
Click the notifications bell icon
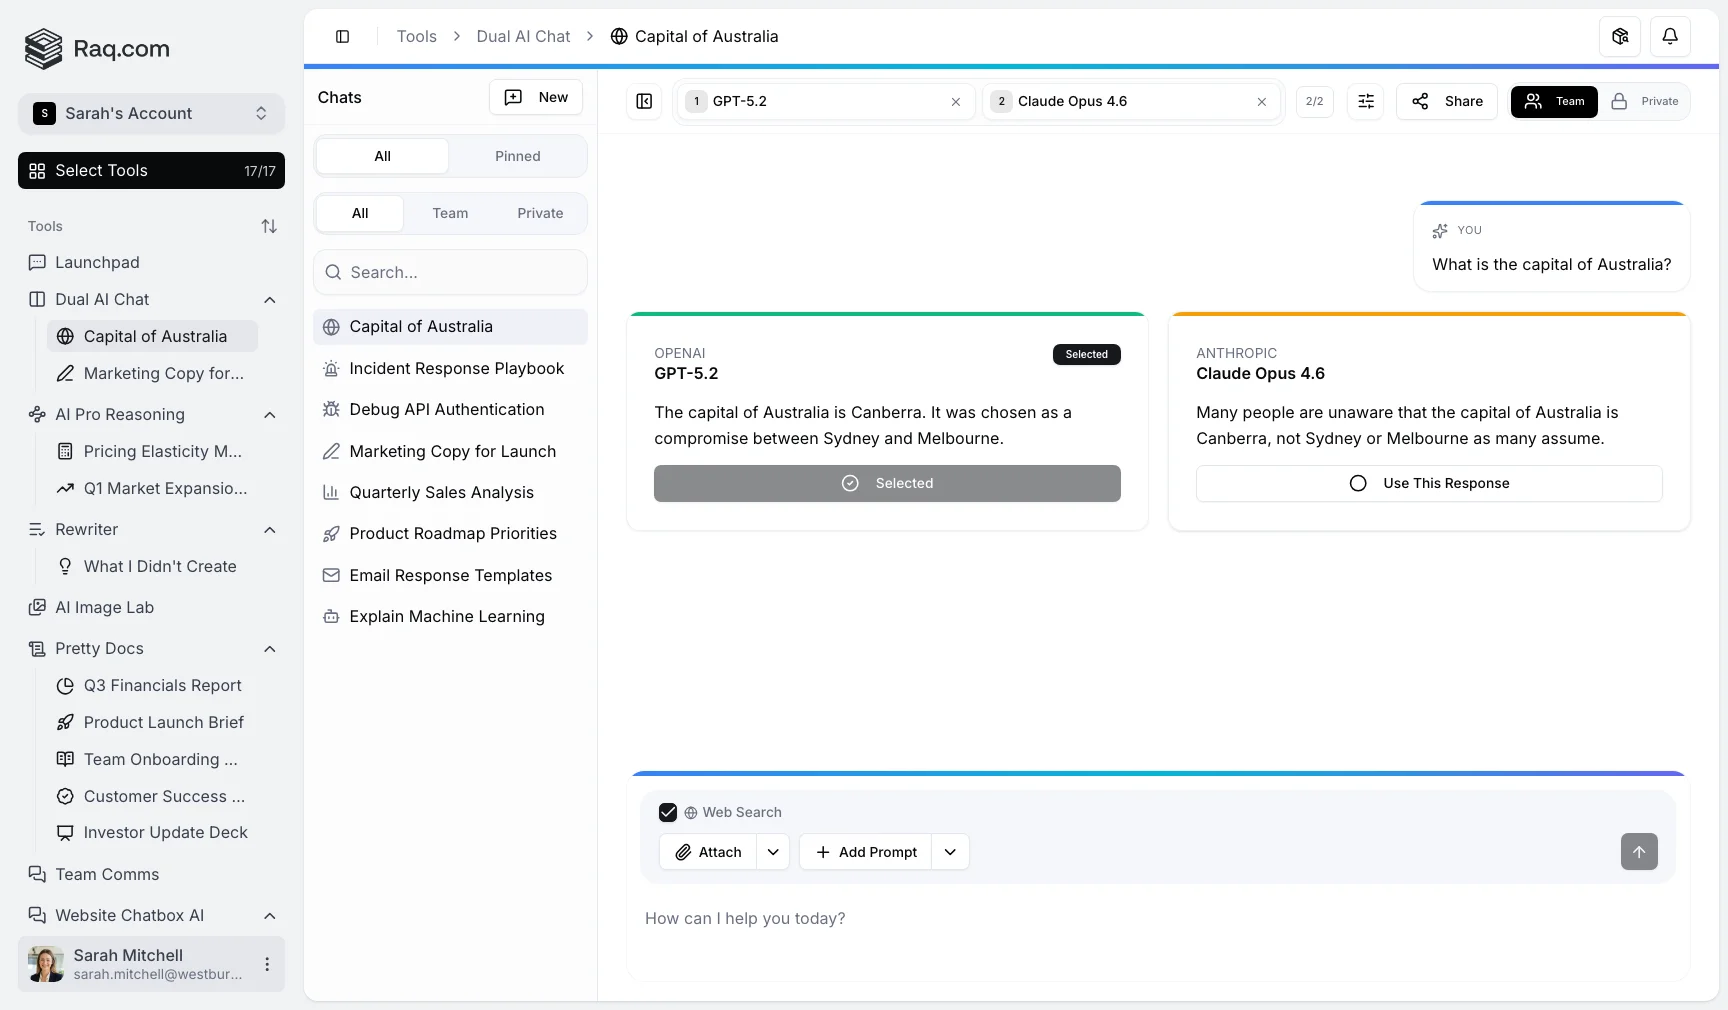point(1670,37)
